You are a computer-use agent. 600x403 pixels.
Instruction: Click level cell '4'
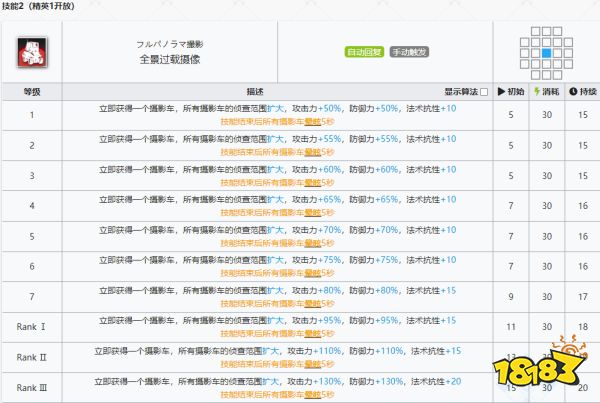(32, 206)
